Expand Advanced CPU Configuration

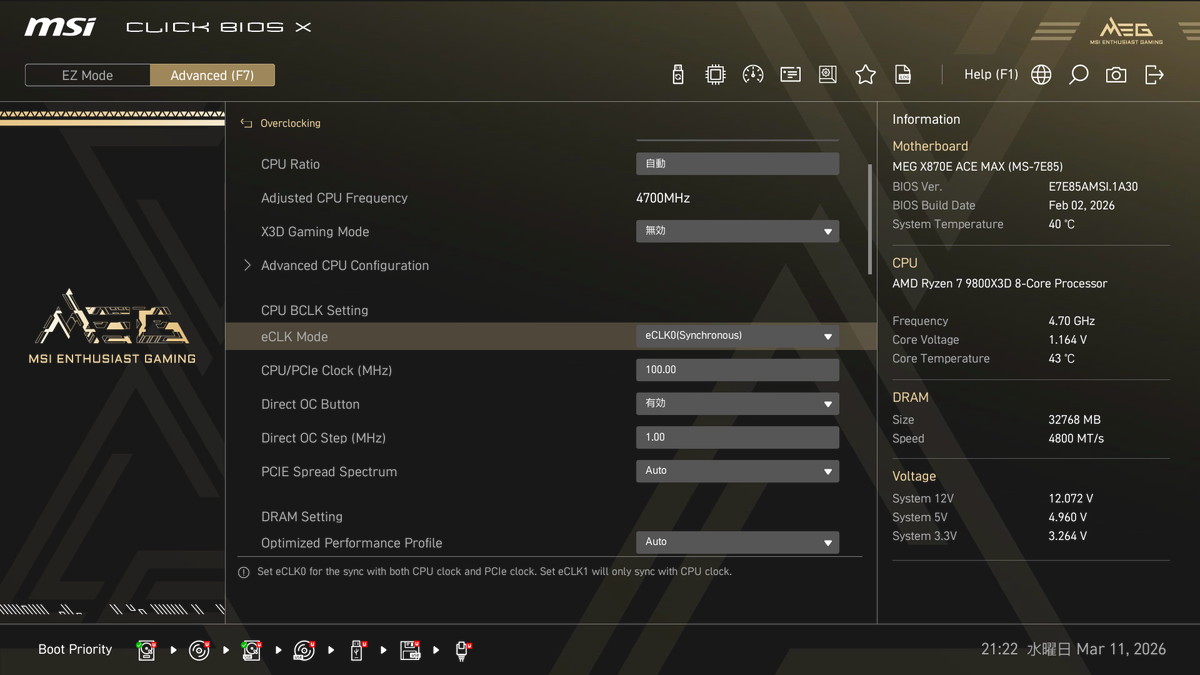[x=344, y=266]
